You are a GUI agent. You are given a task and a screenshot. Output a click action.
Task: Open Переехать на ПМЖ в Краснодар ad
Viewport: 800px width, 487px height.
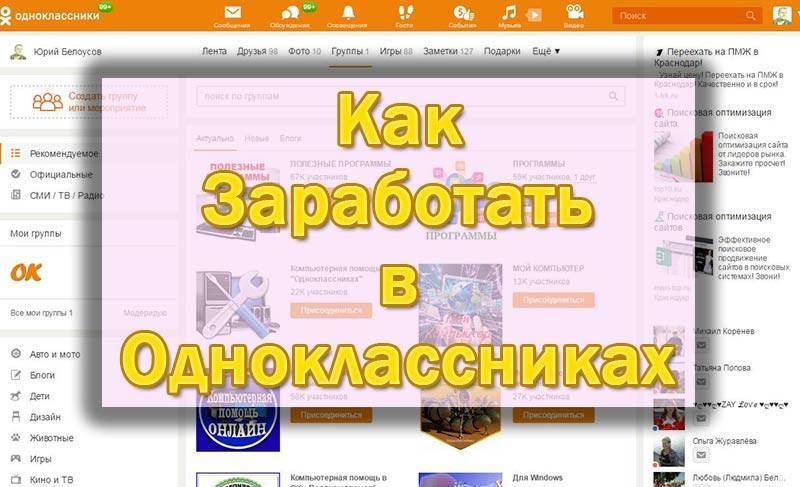pos(708,57)
